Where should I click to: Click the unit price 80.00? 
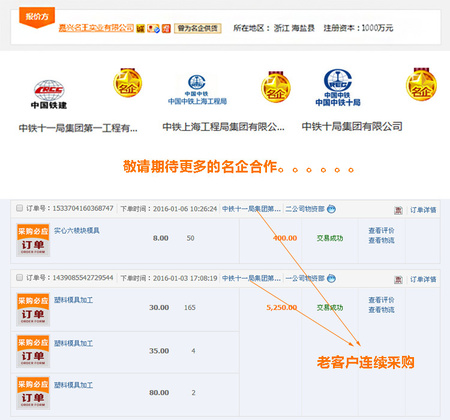pyautogui.click(x=159, y=393)
